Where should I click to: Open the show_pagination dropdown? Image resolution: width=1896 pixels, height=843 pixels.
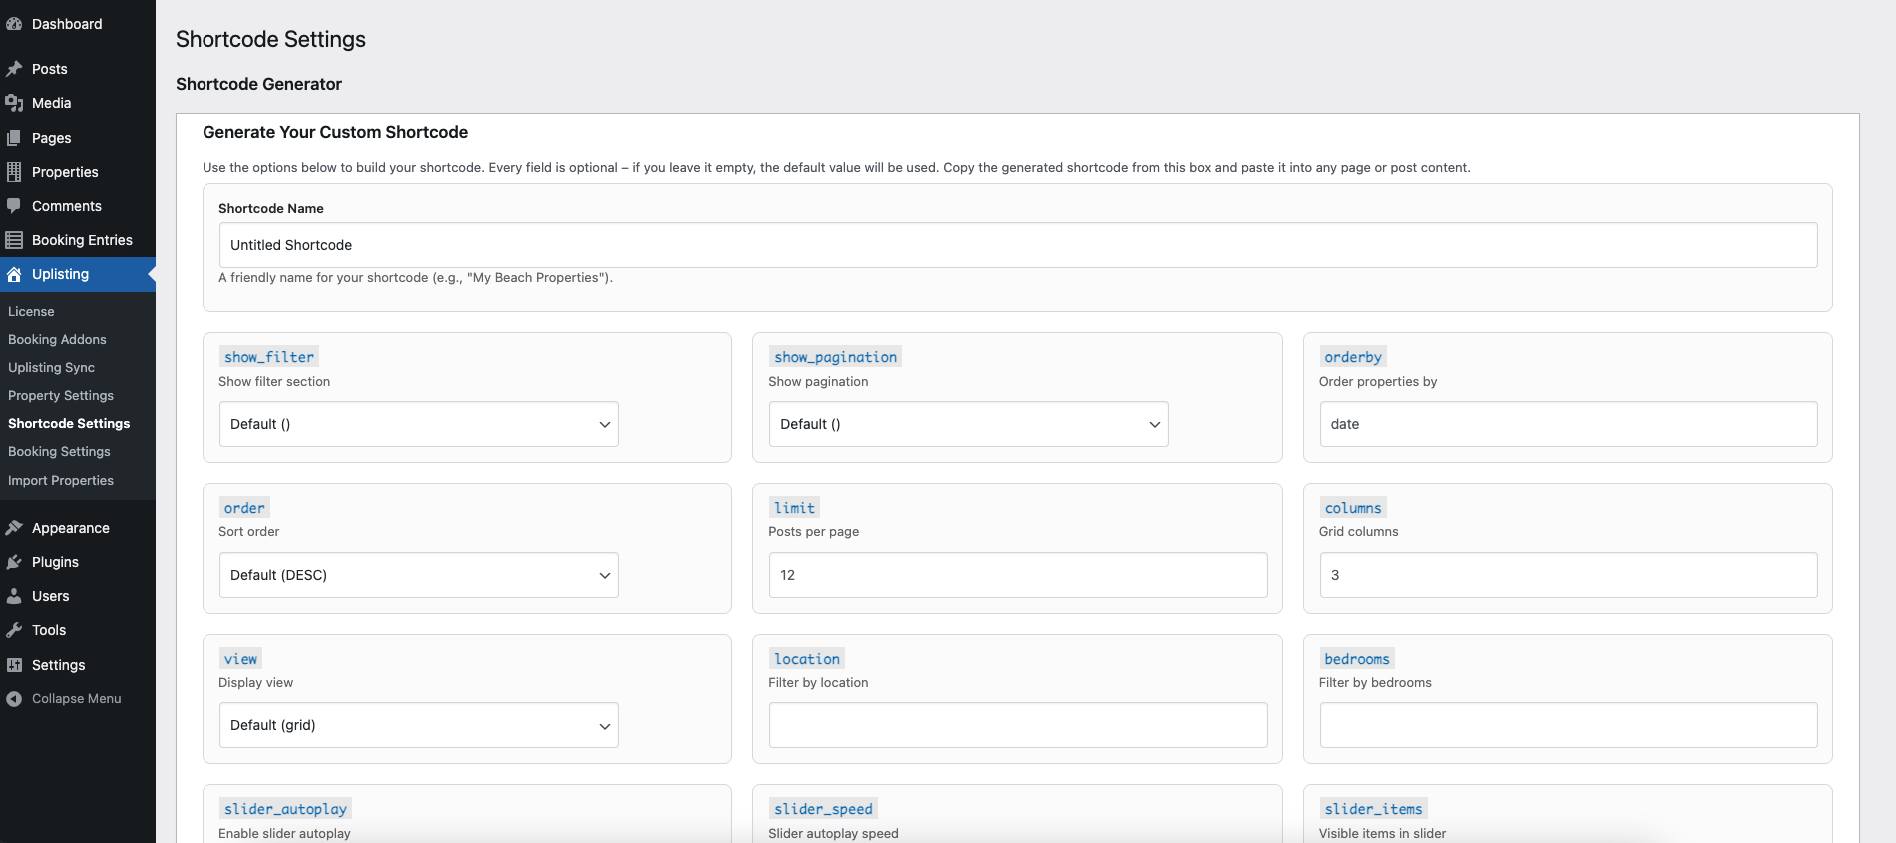tap(969, 424)
